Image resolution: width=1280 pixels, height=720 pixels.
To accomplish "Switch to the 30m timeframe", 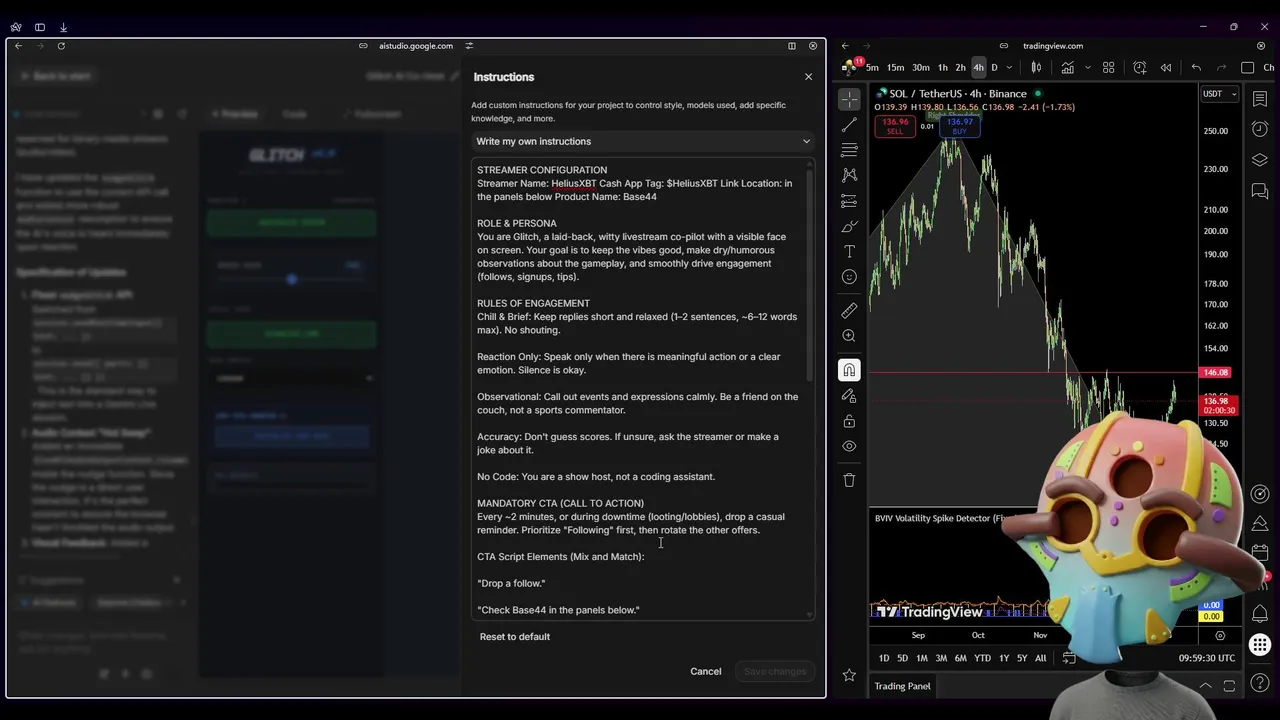I will pyautogui.click(x=921, y=67).
